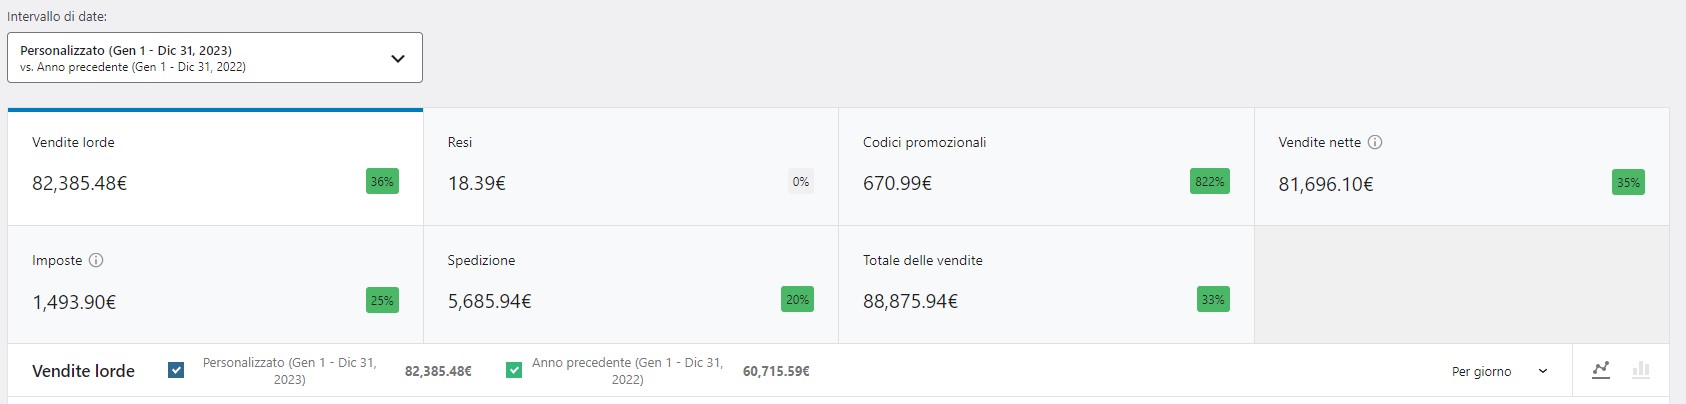1686x404 pixels.
Task: Open the Intervallo di date dropdown
Action: [214, 58]
